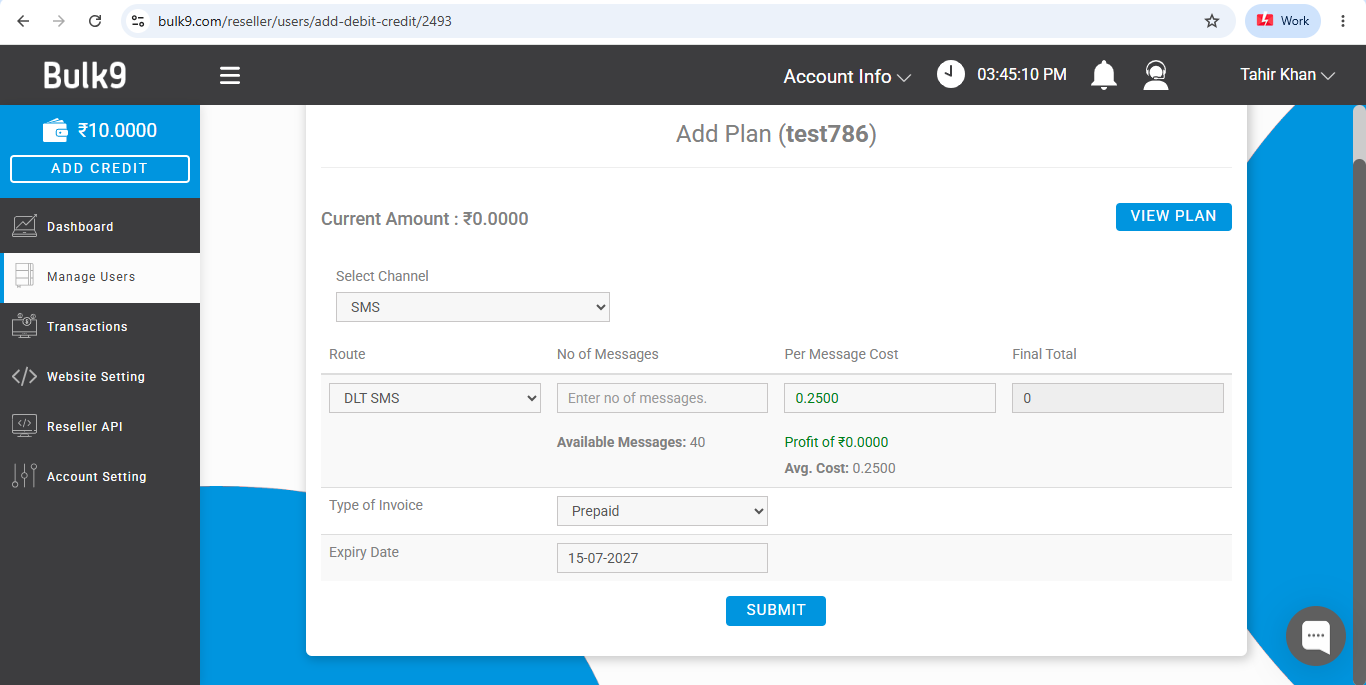Click the hamburger menu icon
1366x685 pixels.
(230, 75)
